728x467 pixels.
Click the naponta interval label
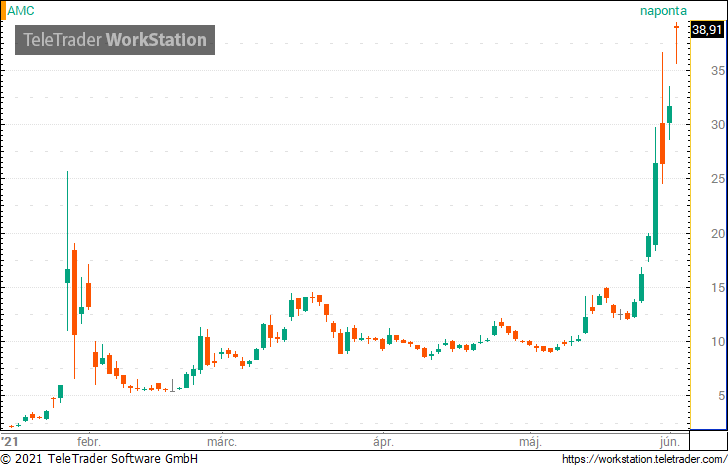click(663, 11)
